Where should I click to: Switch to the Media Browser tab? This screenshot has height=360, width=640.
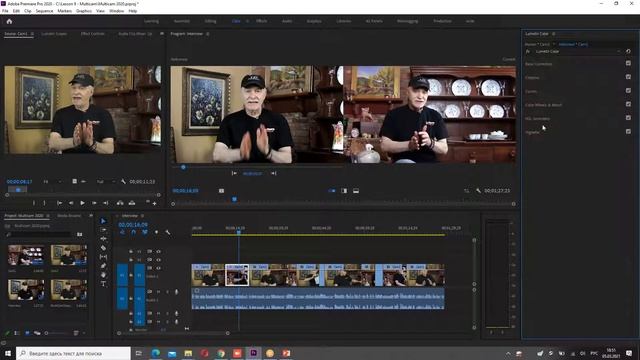pos(69,216)
